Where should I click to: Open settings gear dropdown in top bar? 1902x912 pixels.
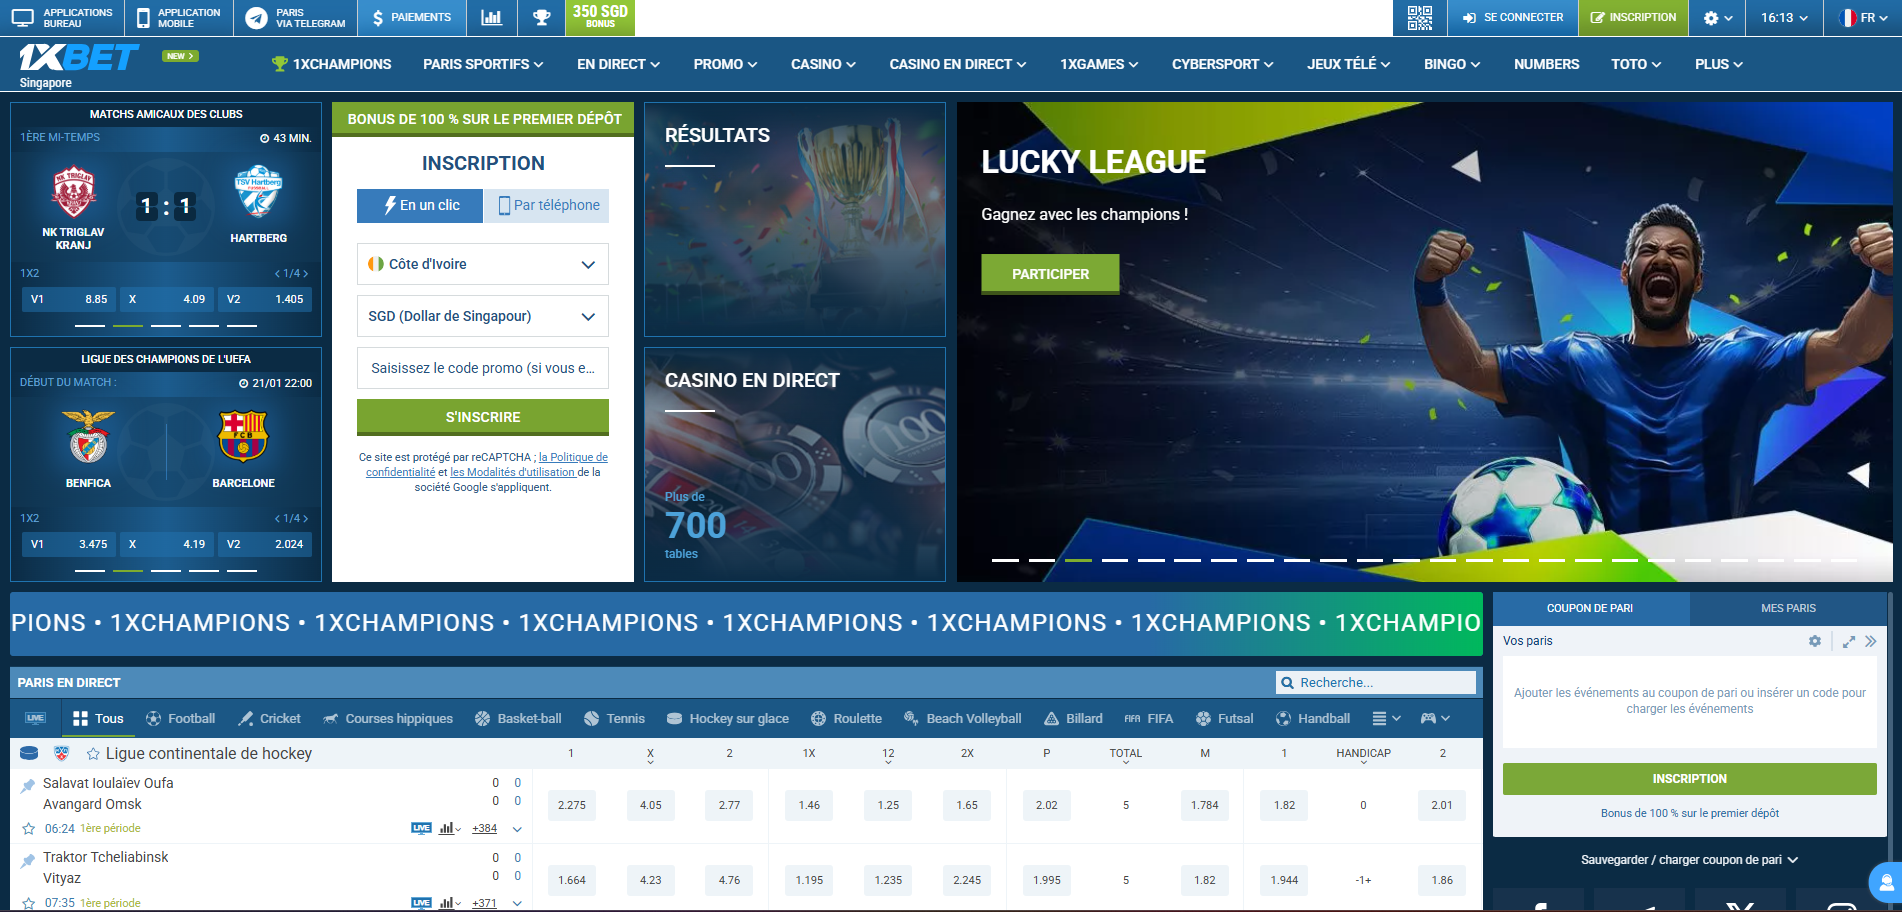(x=1718, y=18)
